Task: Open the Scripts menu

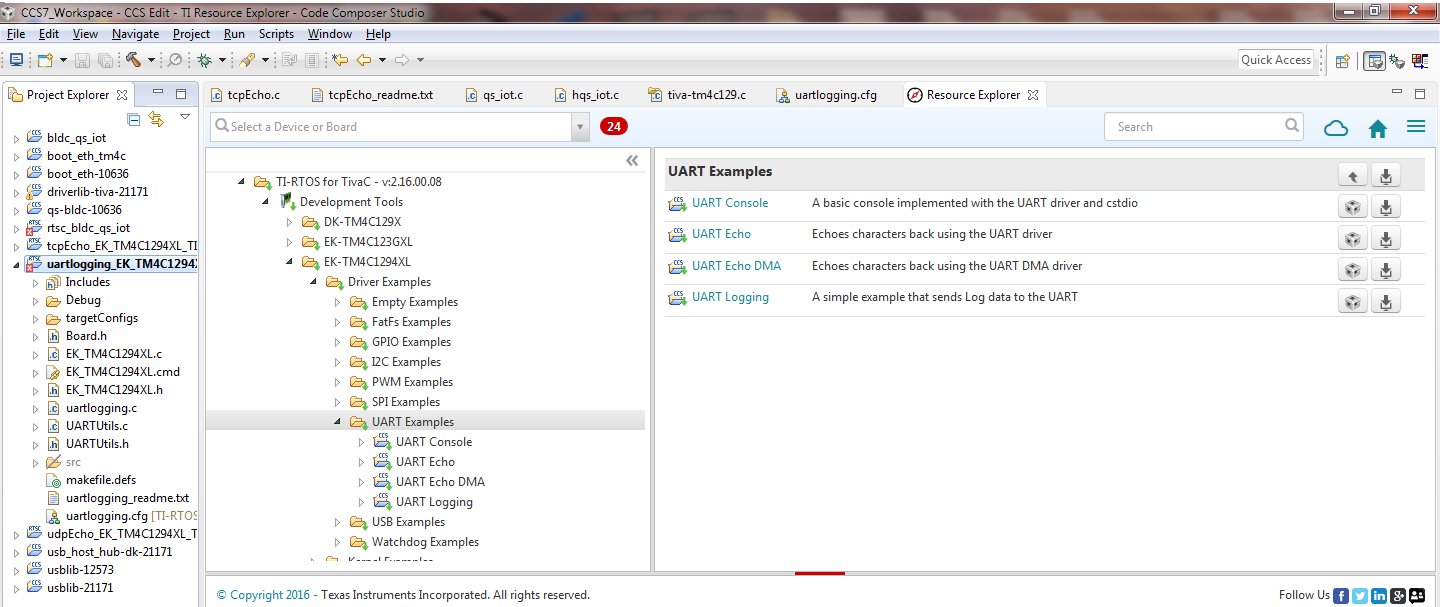Action: click(x=276, y=34)
